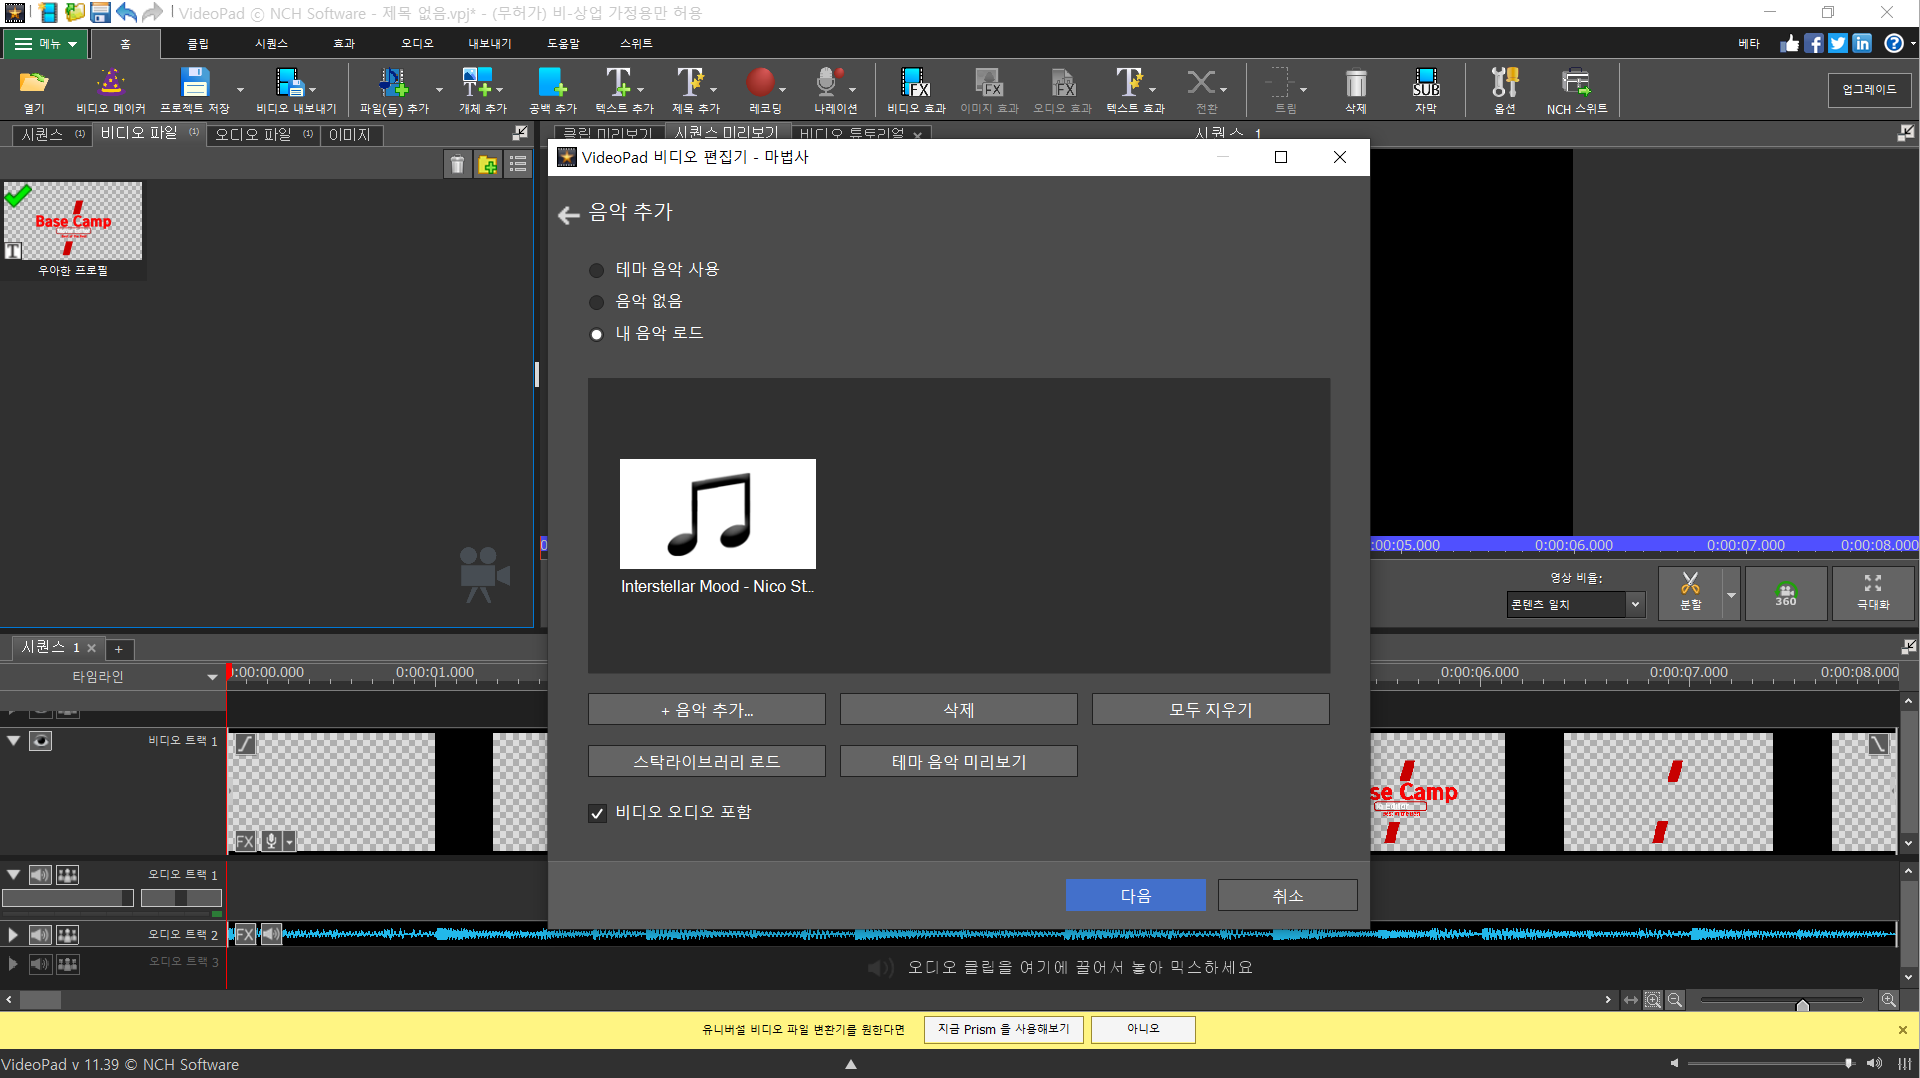Viewport: 1920px width, 1078px height.
Task: Open the 클립 ribbon tab
Action: (198, 44)
